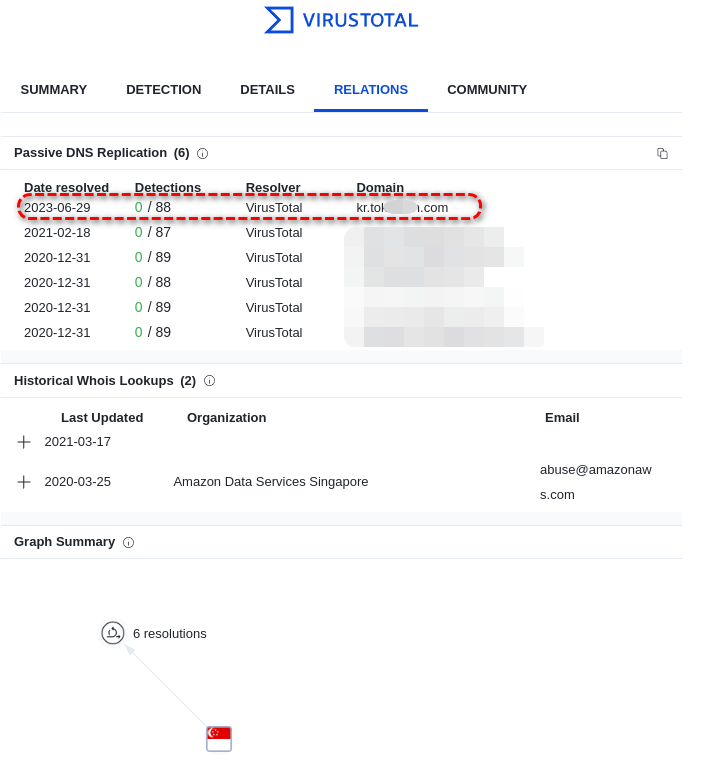Expand the 2020-03-25 whois record

pos(24,482)
